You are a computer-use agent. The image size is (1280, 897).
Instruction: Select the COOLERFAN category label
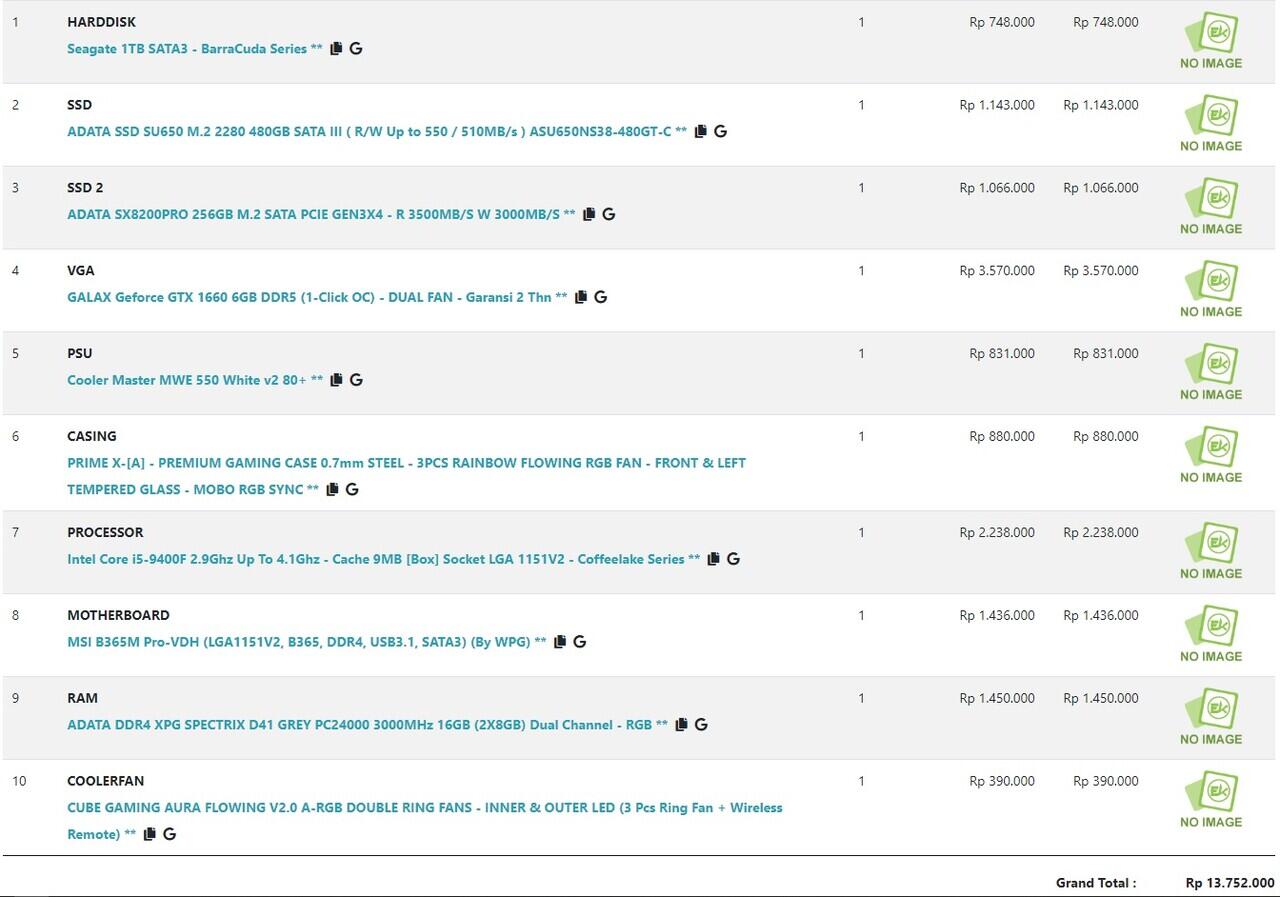106,782
